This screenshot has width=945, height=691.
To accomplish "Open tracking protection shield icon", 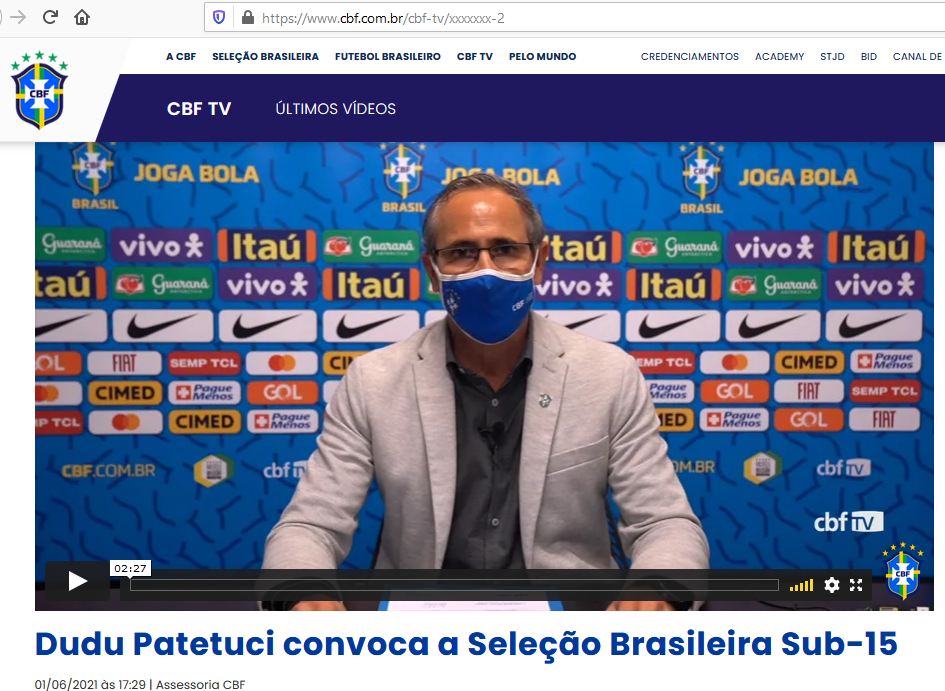I will click(x=219, y=18).
